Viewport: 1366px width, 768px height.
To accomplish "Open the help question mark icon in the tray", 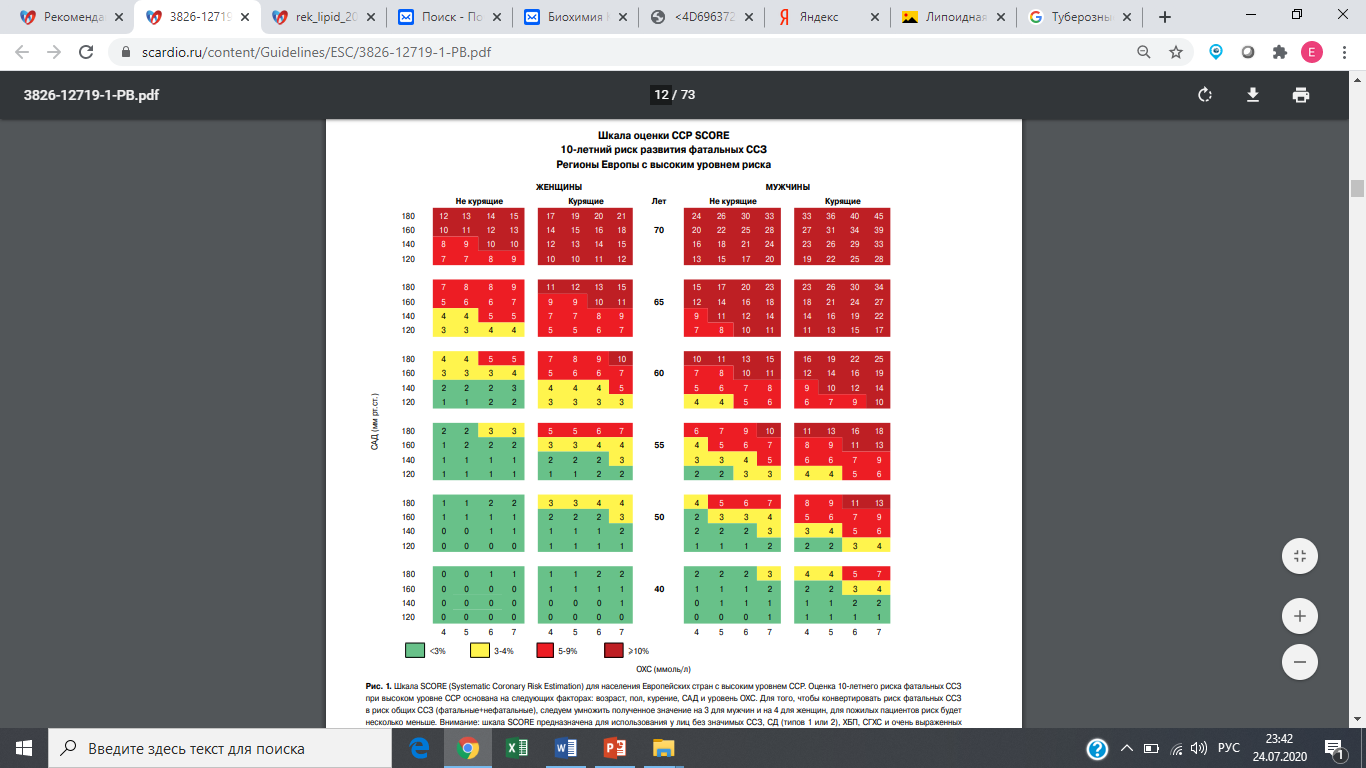I will 1097,748.
